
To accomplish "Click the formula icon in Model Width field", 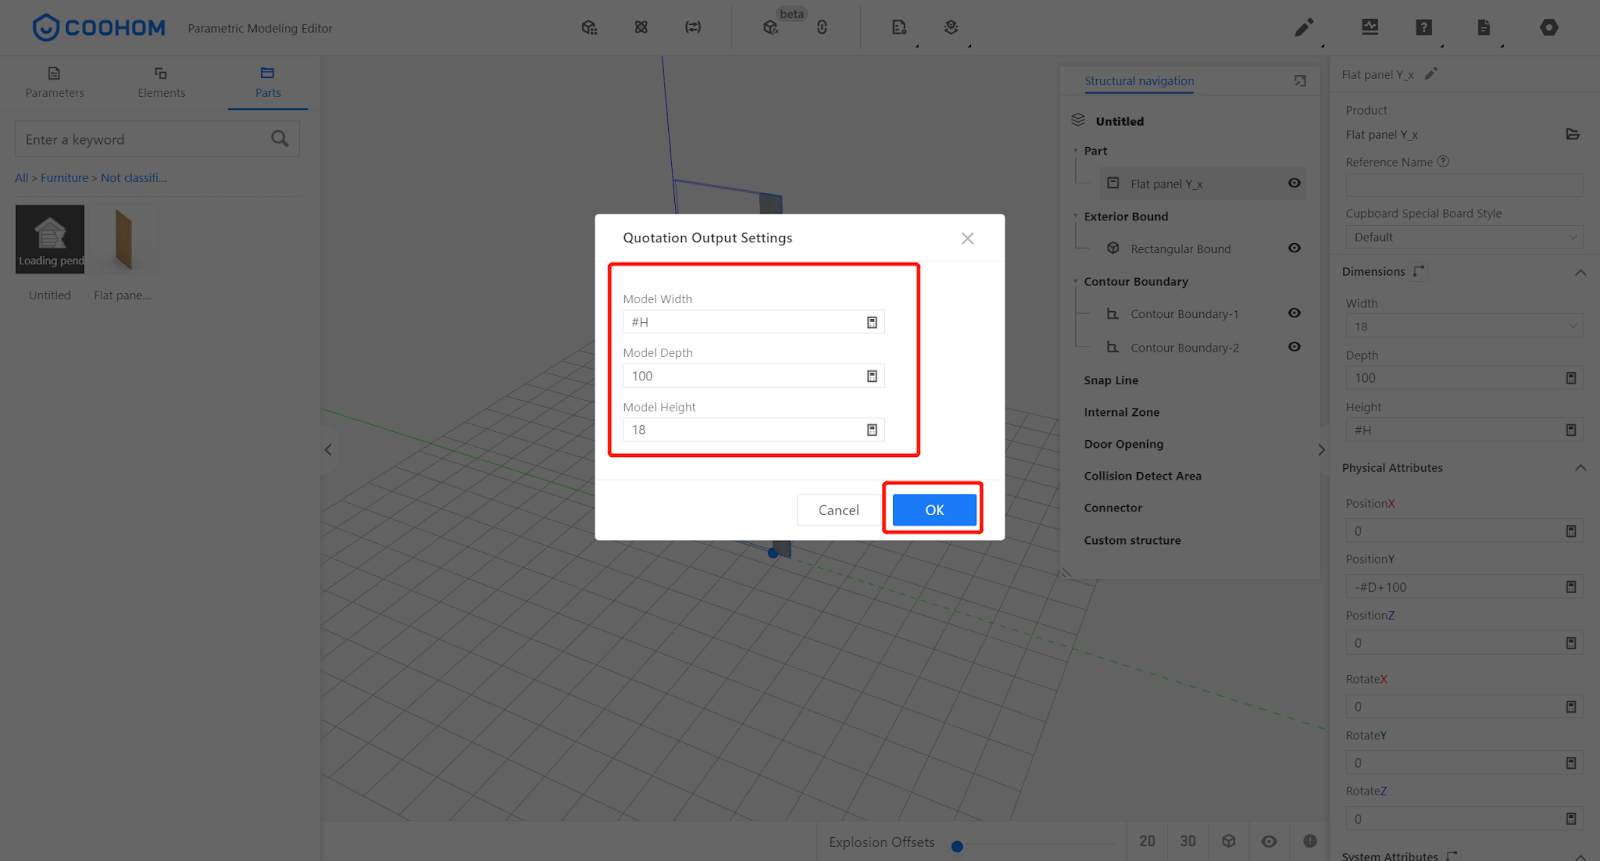I will (872, 322).
